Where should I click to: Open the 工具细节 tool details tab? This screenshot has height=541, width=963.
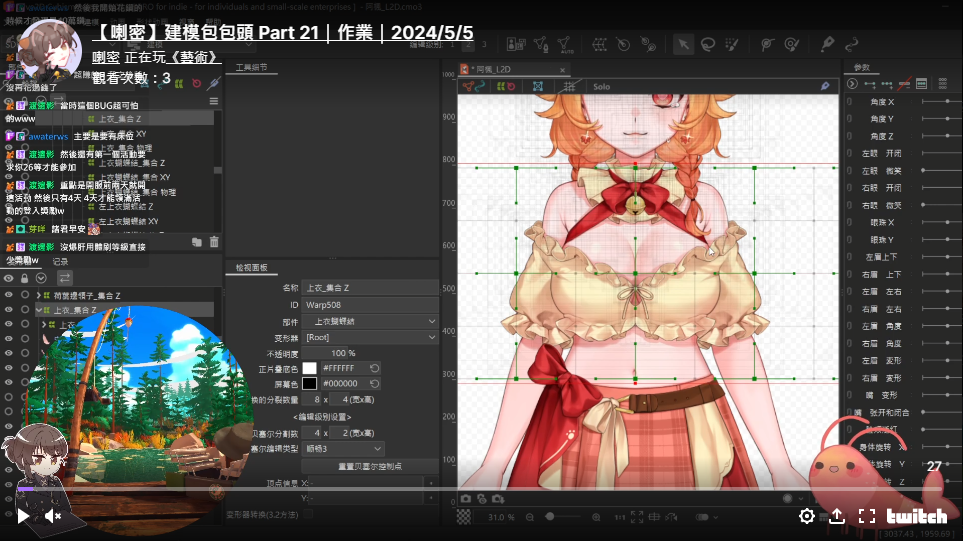252,68
